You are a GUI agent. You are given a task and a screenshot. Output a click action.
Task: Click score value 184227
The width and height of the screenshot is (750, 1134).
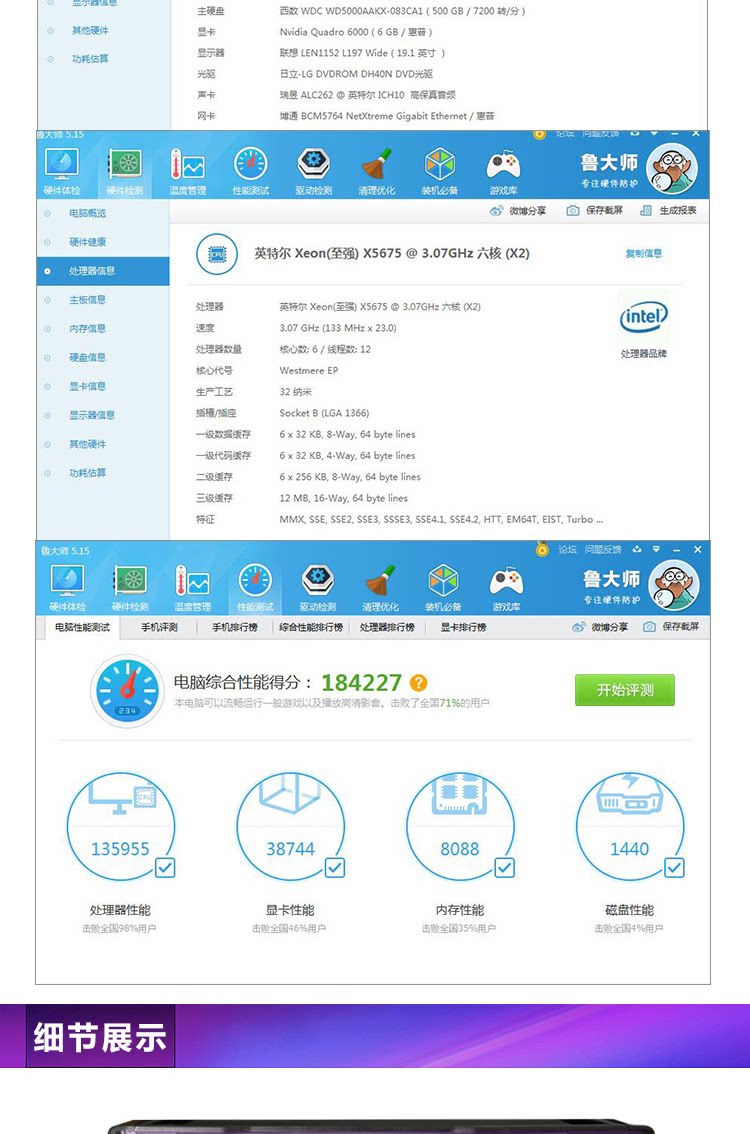click(x=361, y=683)
